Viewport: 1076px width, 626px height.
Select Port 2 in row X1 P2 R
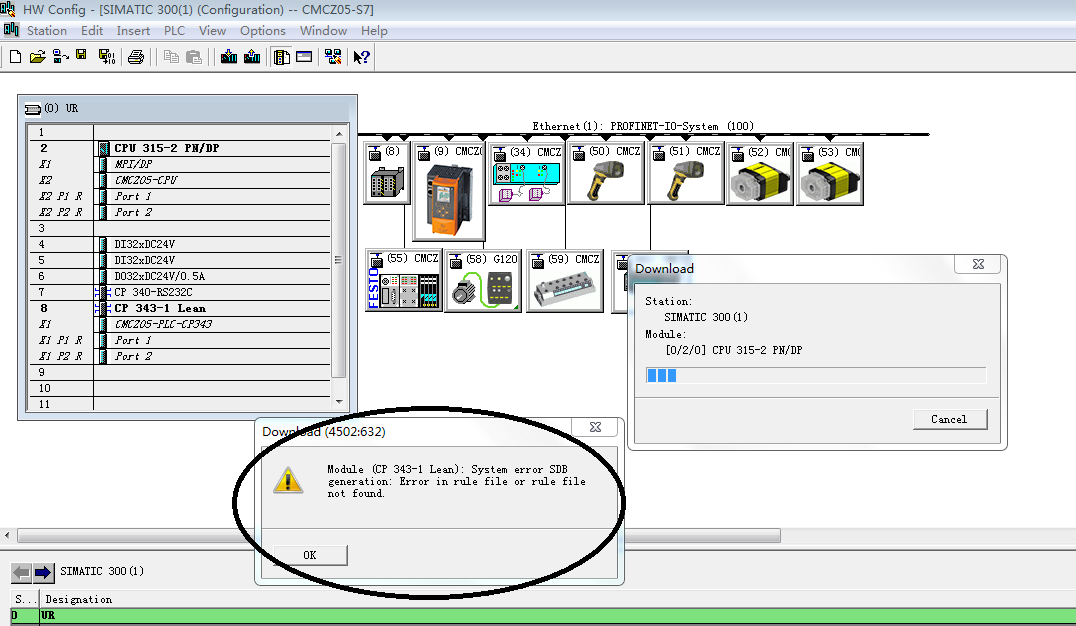[178, 356]
